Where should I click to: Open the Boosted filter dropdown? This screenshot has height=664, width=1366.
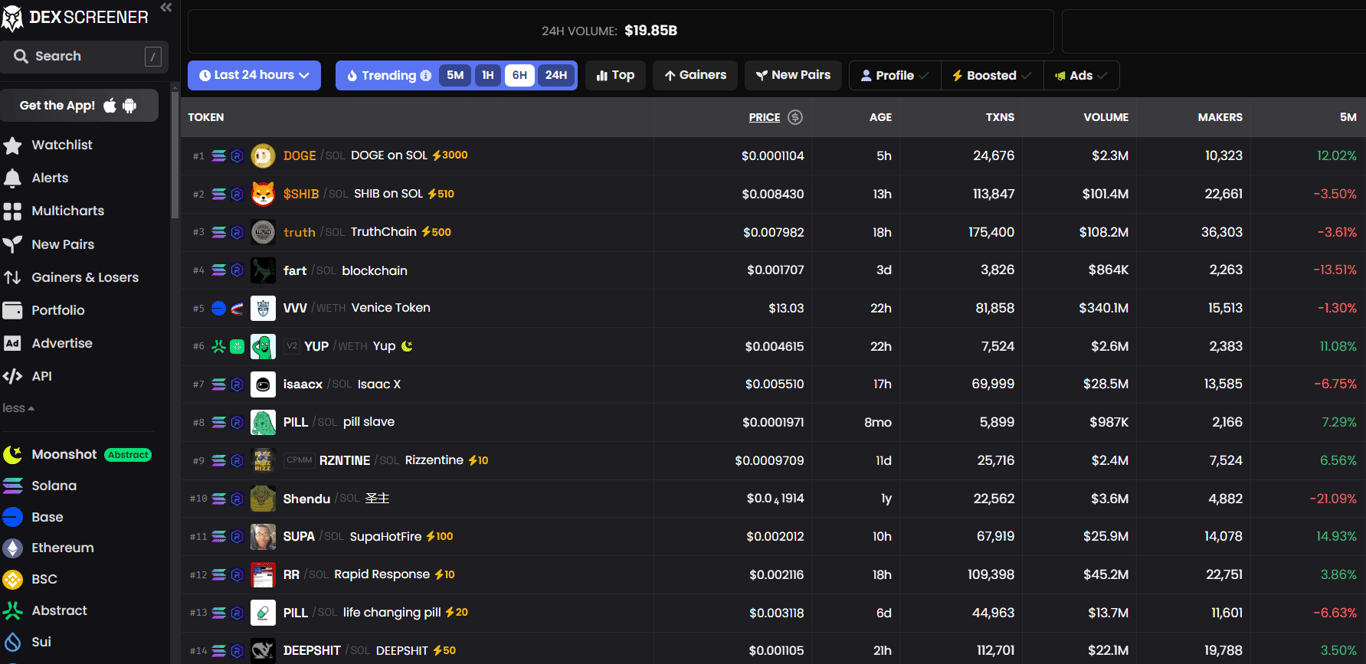[990, 75]
